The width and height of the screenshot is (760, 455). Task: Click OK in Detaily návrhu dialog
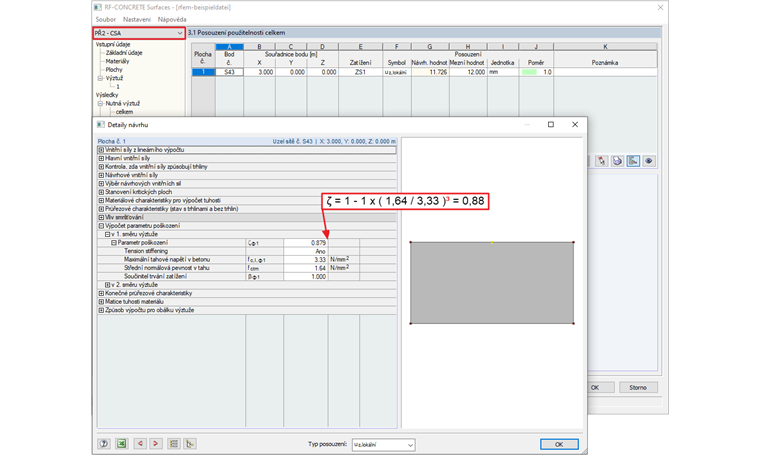click(559, 444)
